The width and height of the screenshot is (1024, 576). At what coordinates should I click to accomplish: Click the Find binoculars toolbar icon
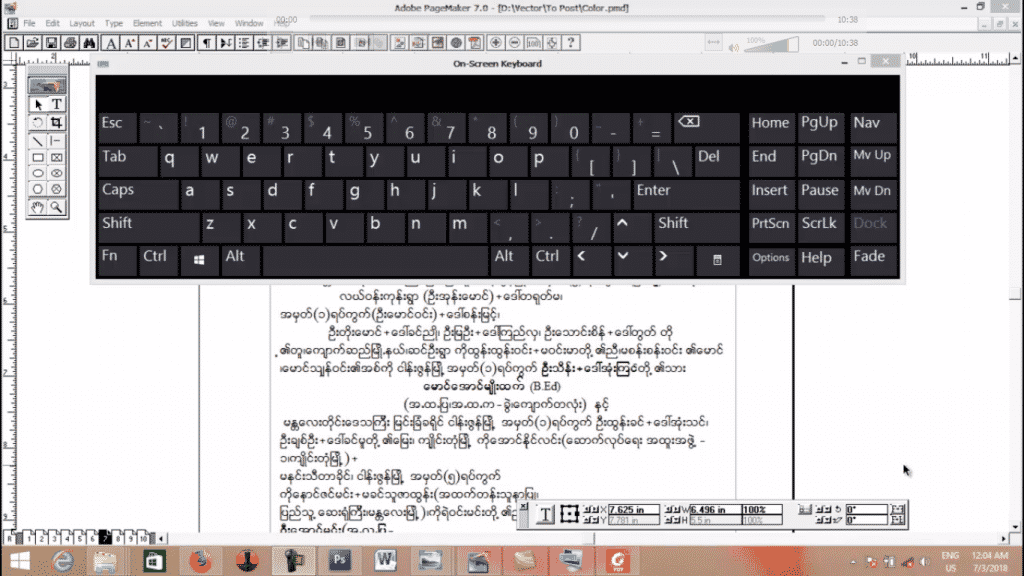pos(89,43)
